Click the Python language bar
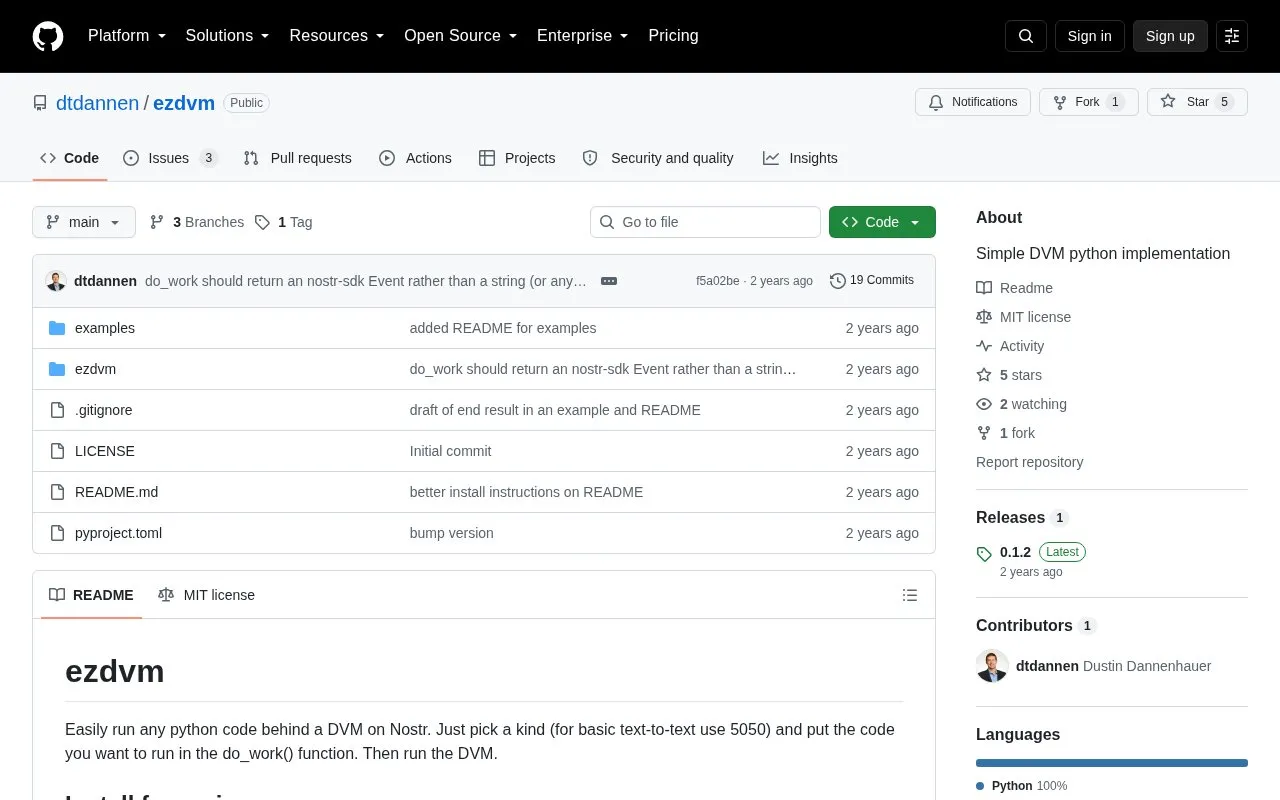This screenshot has width=1280, height=800. click(1112, 763)
